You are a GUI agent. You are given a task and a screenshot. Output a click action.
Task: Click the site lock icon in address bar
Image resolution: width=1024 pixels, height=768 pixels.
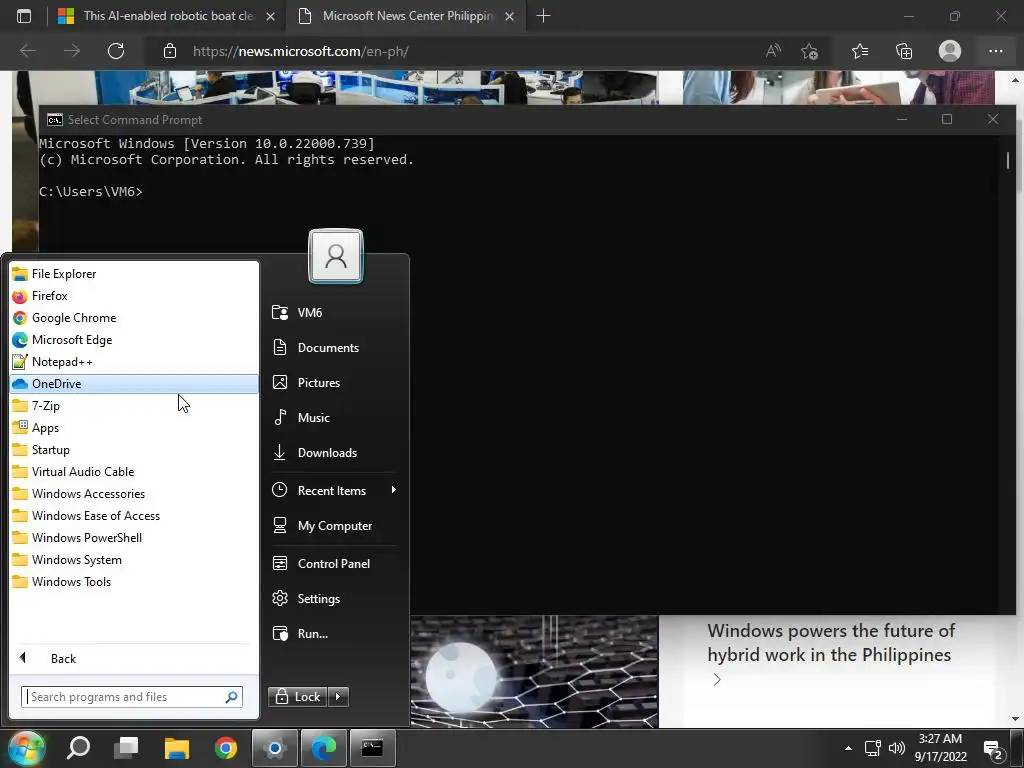[170, 51]
